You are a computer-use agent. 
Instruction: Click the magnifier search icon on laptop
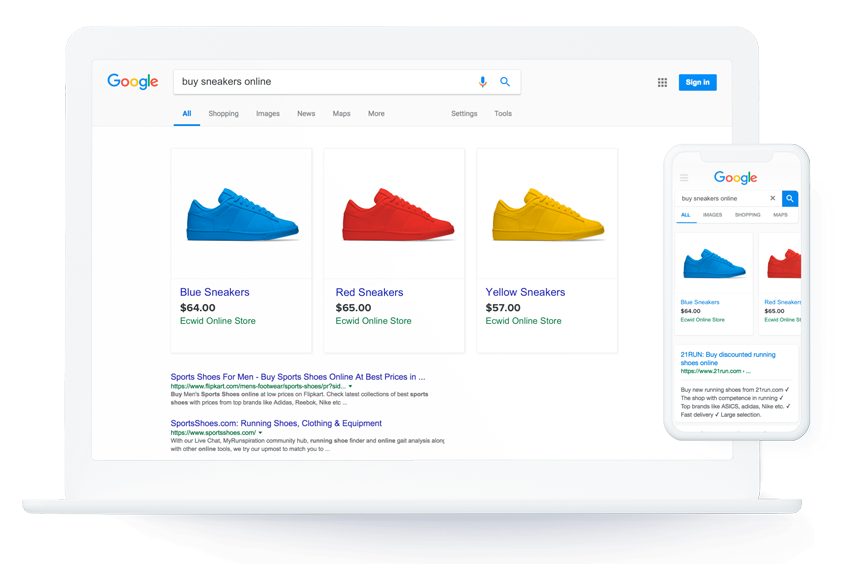tap(505, 82)
